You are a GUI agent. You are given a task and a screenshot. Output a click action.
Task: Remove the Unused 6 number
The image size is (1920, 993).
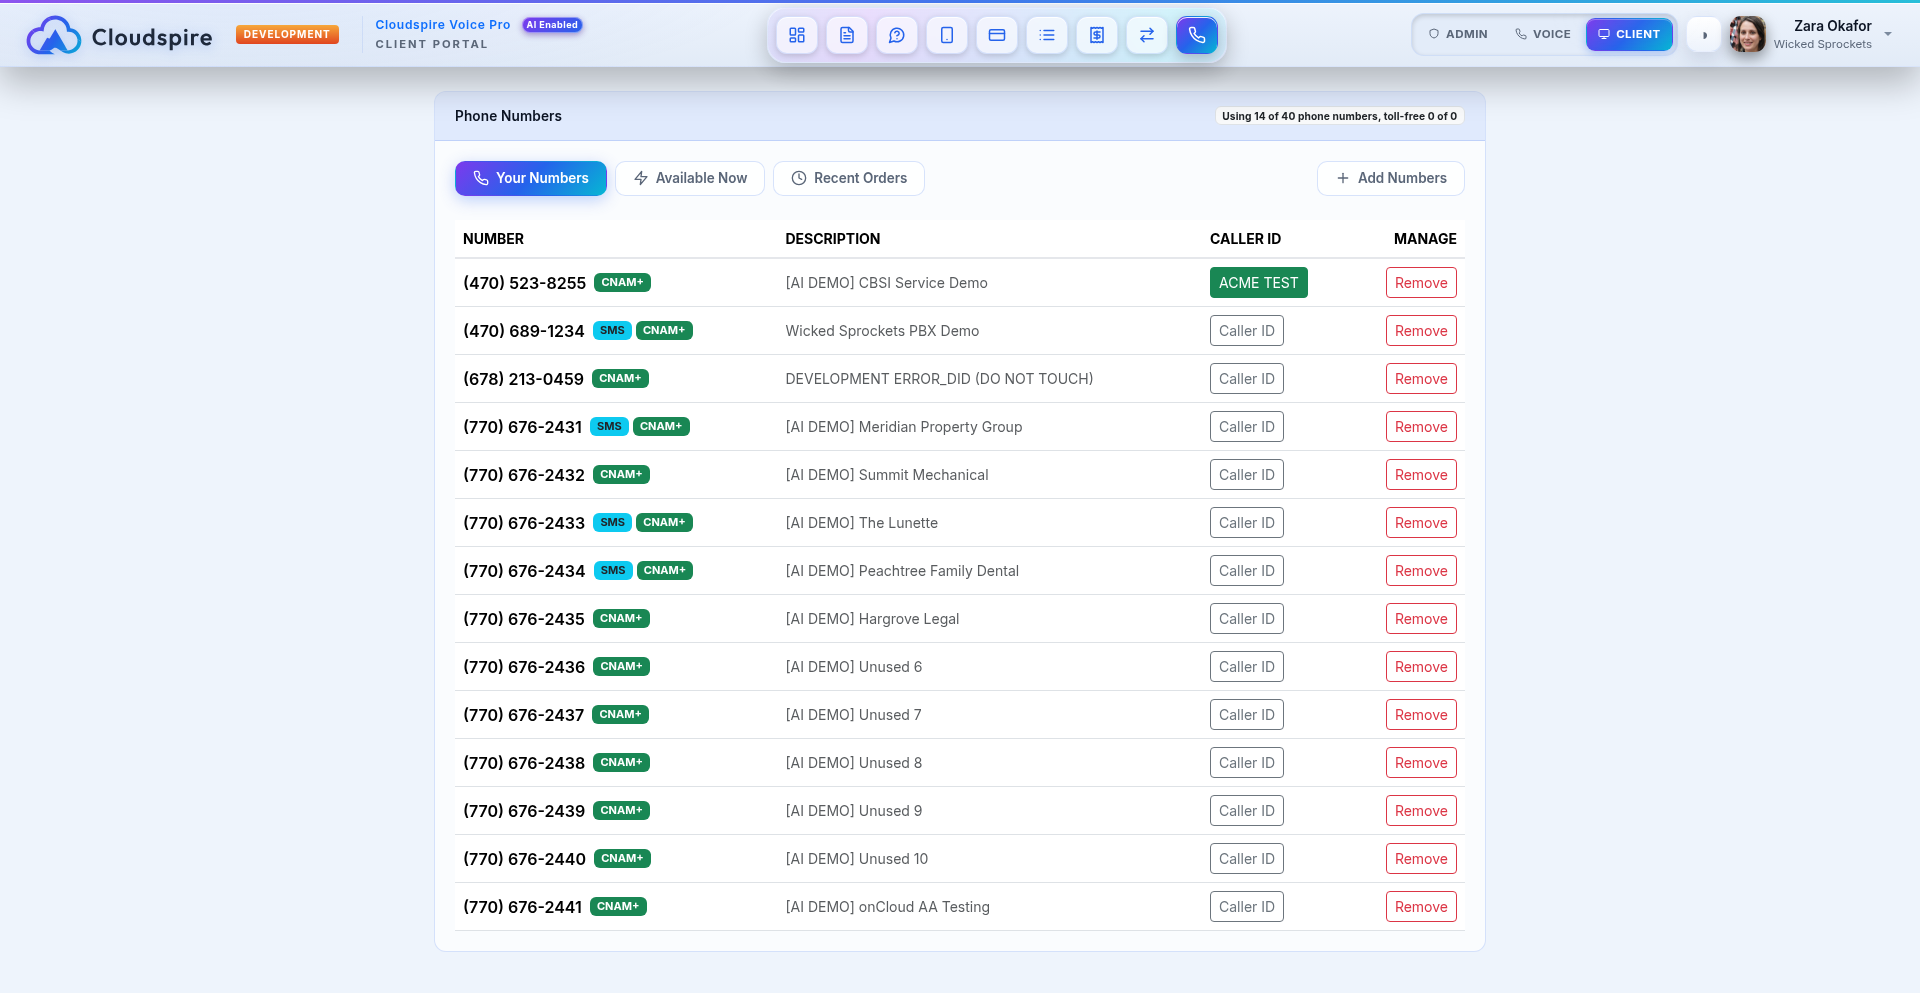(x=1421, y=667)
